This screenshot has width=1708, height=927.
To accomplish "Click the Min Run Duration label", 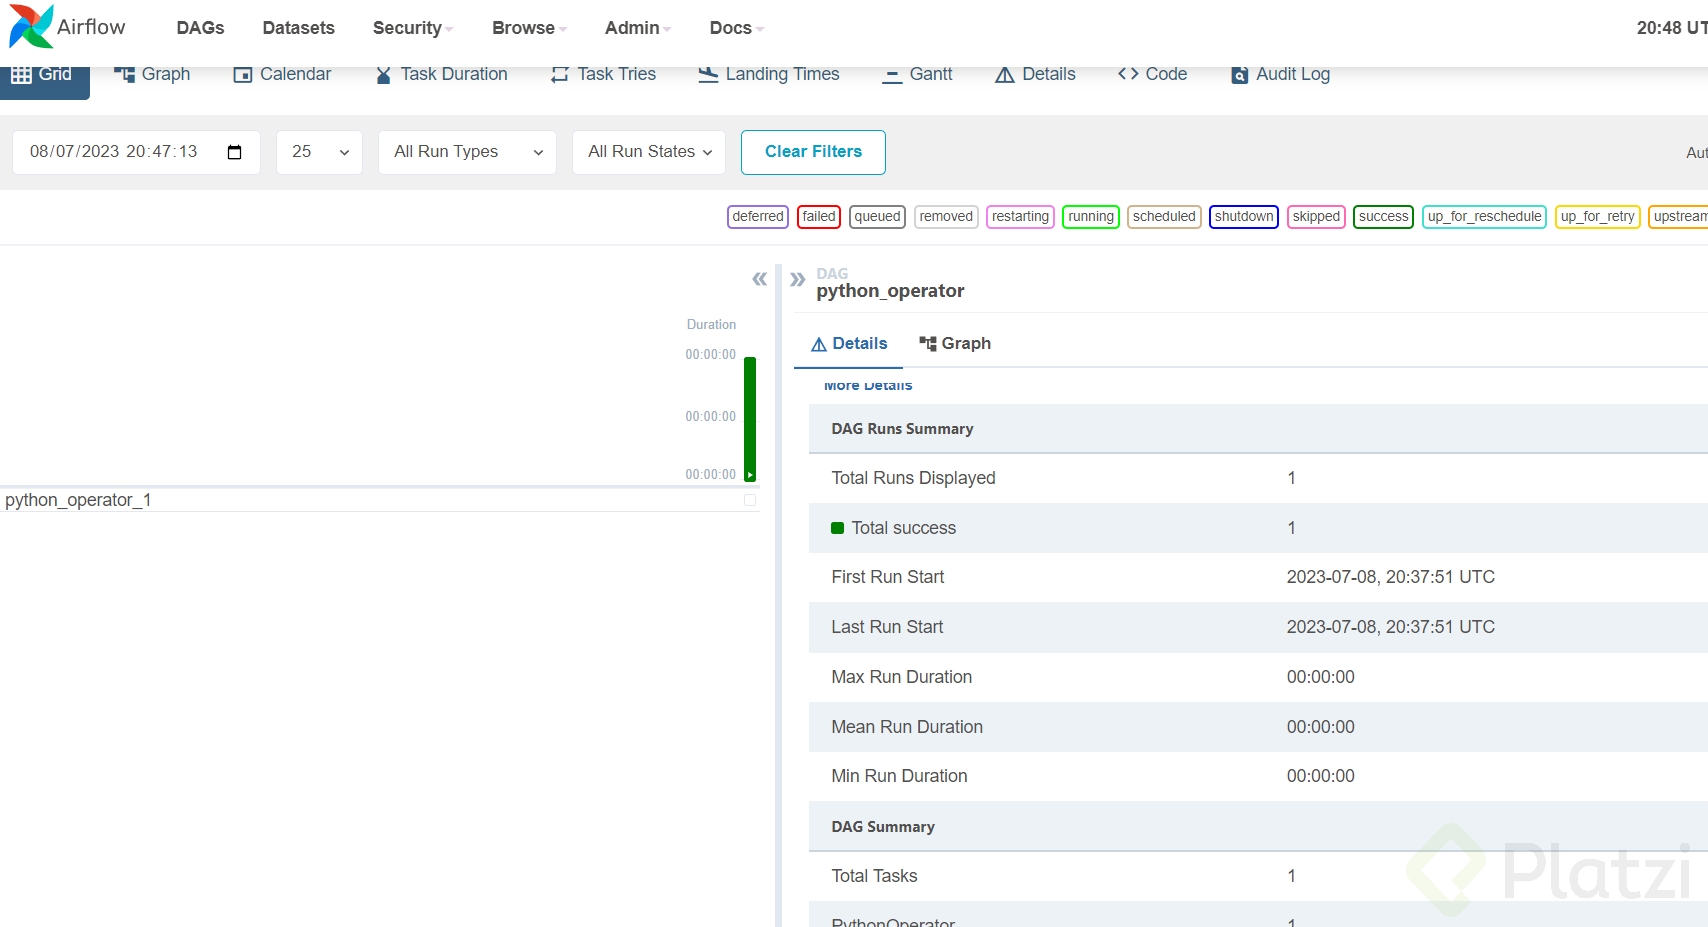I will 899,776.
